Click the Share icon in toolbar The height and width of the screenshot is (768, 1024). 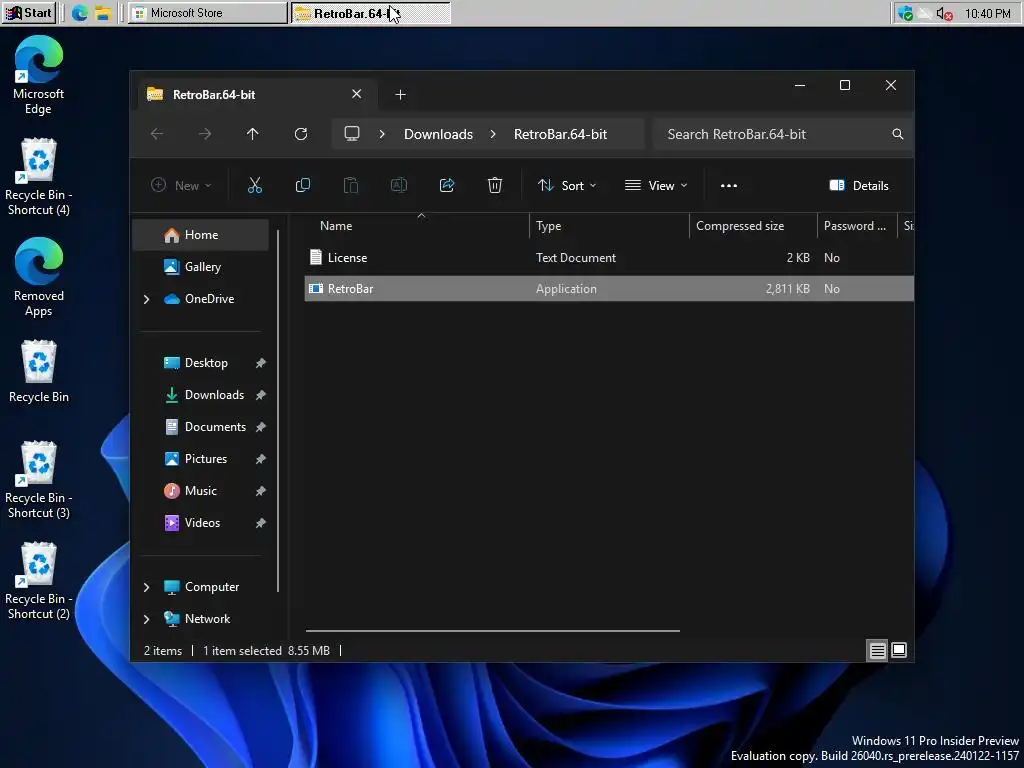[447, 185]
